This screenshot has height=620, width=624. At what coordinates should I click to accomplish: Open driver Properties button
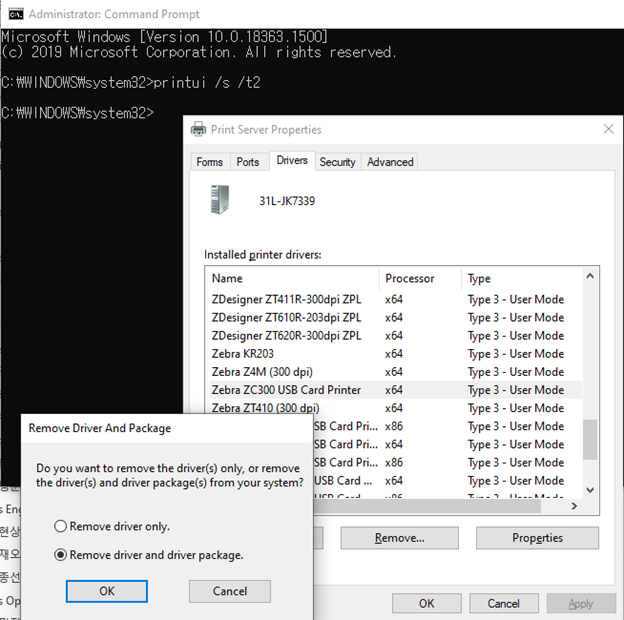[x=537, y=538]
